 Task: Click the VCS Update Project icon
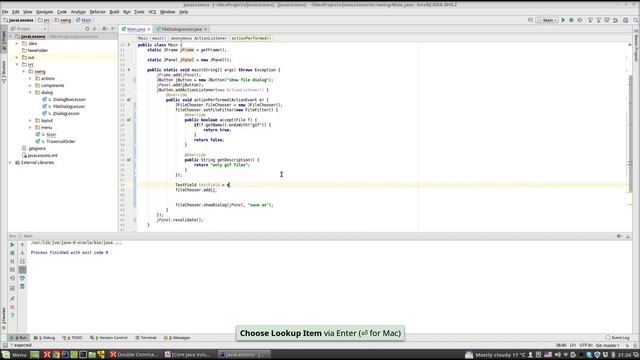click(x=590, y=20)
